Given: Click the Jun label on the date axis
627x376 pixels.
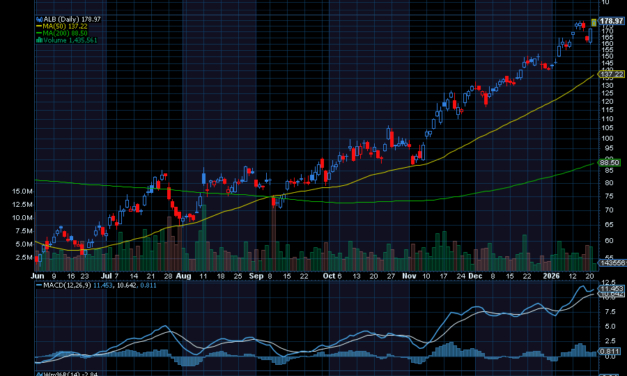Looking at the screenshot, I should pos(37,276).
